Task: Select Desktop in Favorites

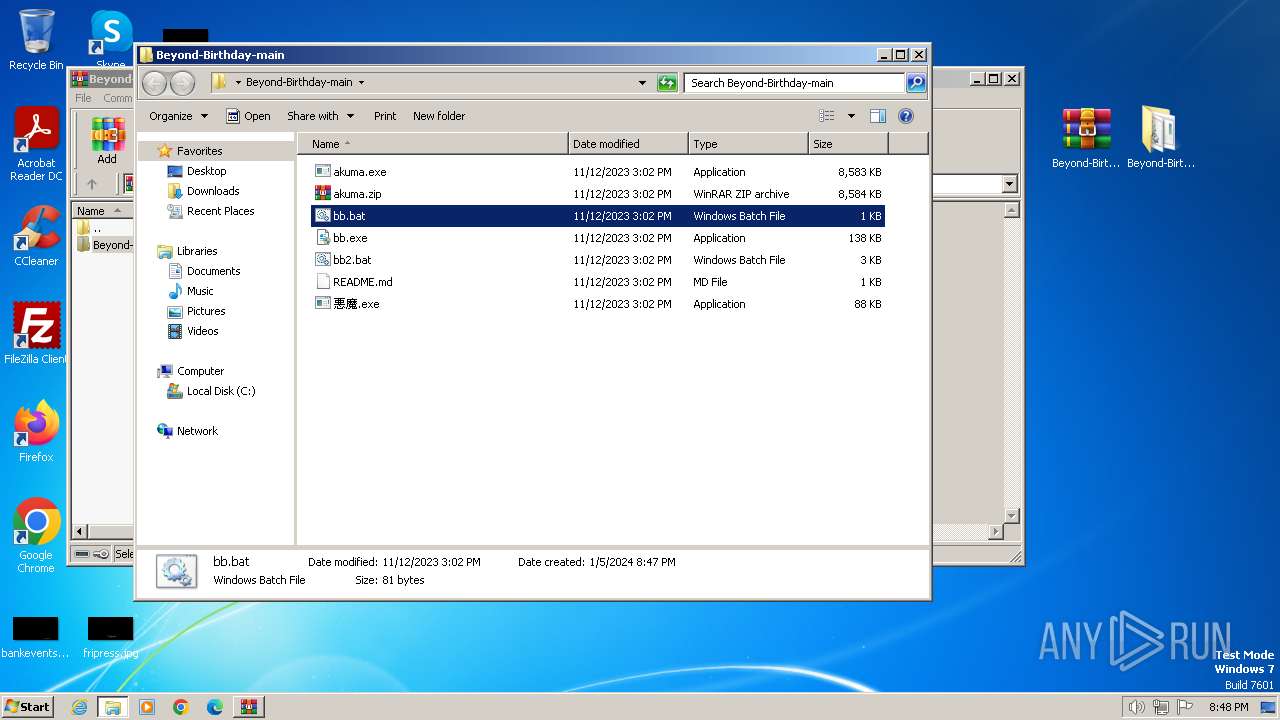Action: tap(206, 171)
